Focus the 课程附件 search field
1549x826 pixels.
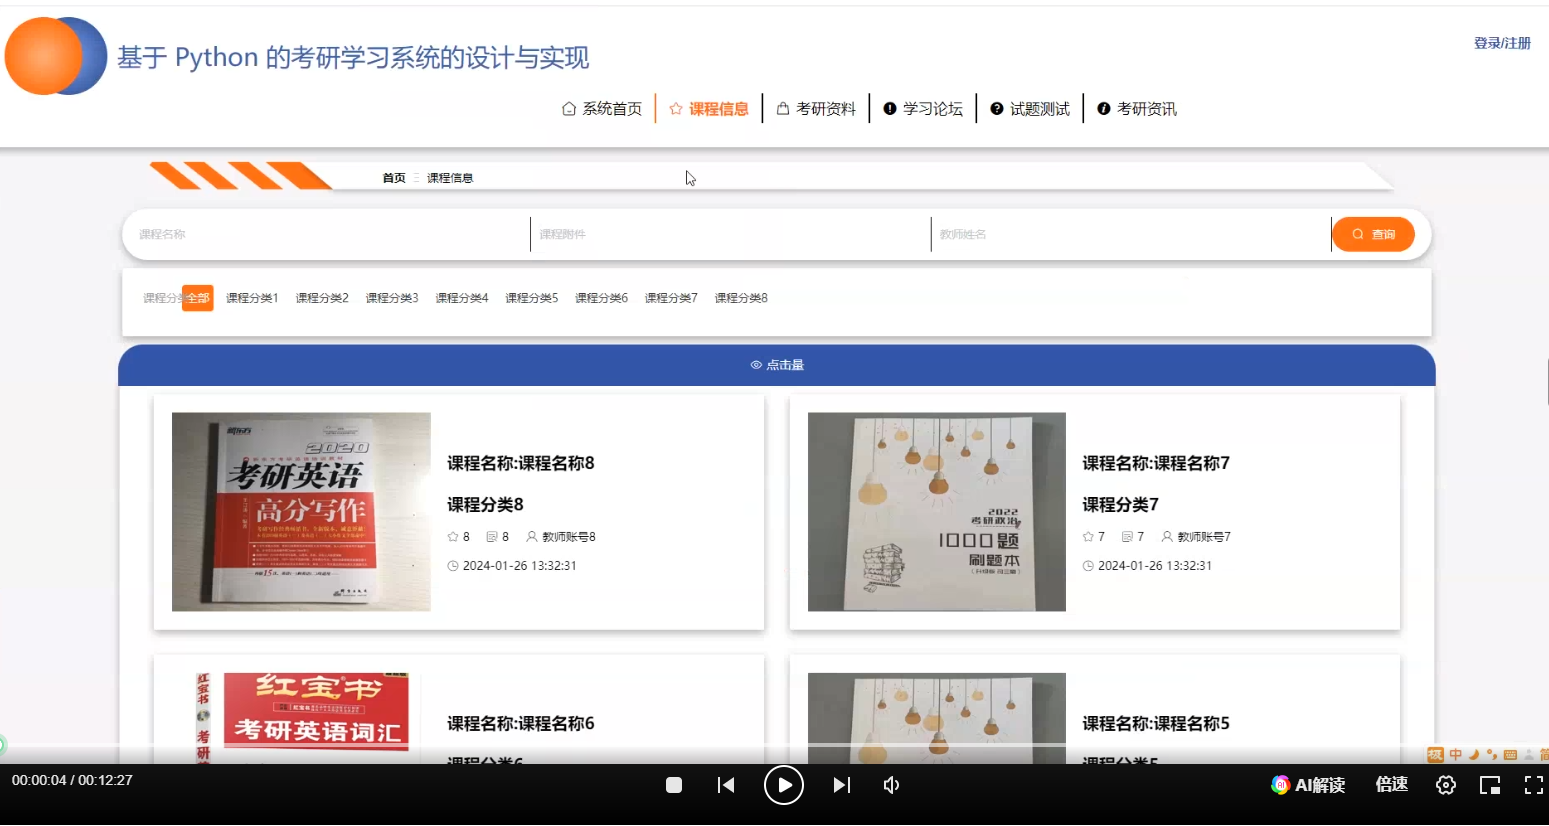(x=731, y=234)
